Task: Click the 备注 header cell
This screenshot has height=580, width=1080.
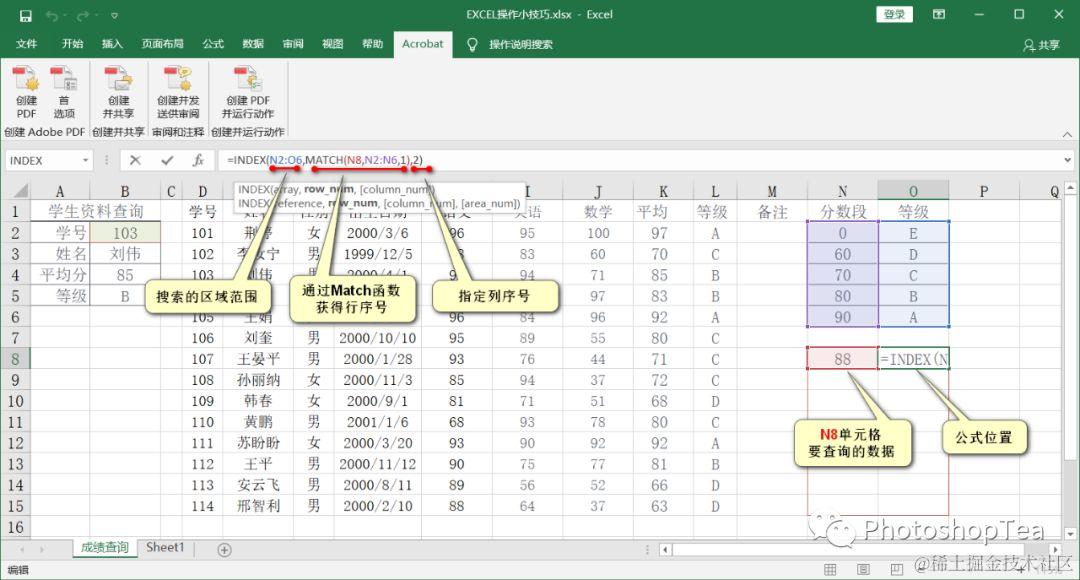Action: point(772,211)
